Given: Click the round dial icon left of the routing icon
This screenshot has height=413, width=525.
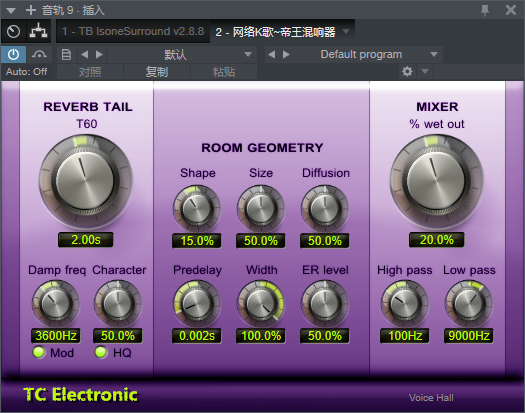Looking at the screenshot, I should [x=13, y=31].
